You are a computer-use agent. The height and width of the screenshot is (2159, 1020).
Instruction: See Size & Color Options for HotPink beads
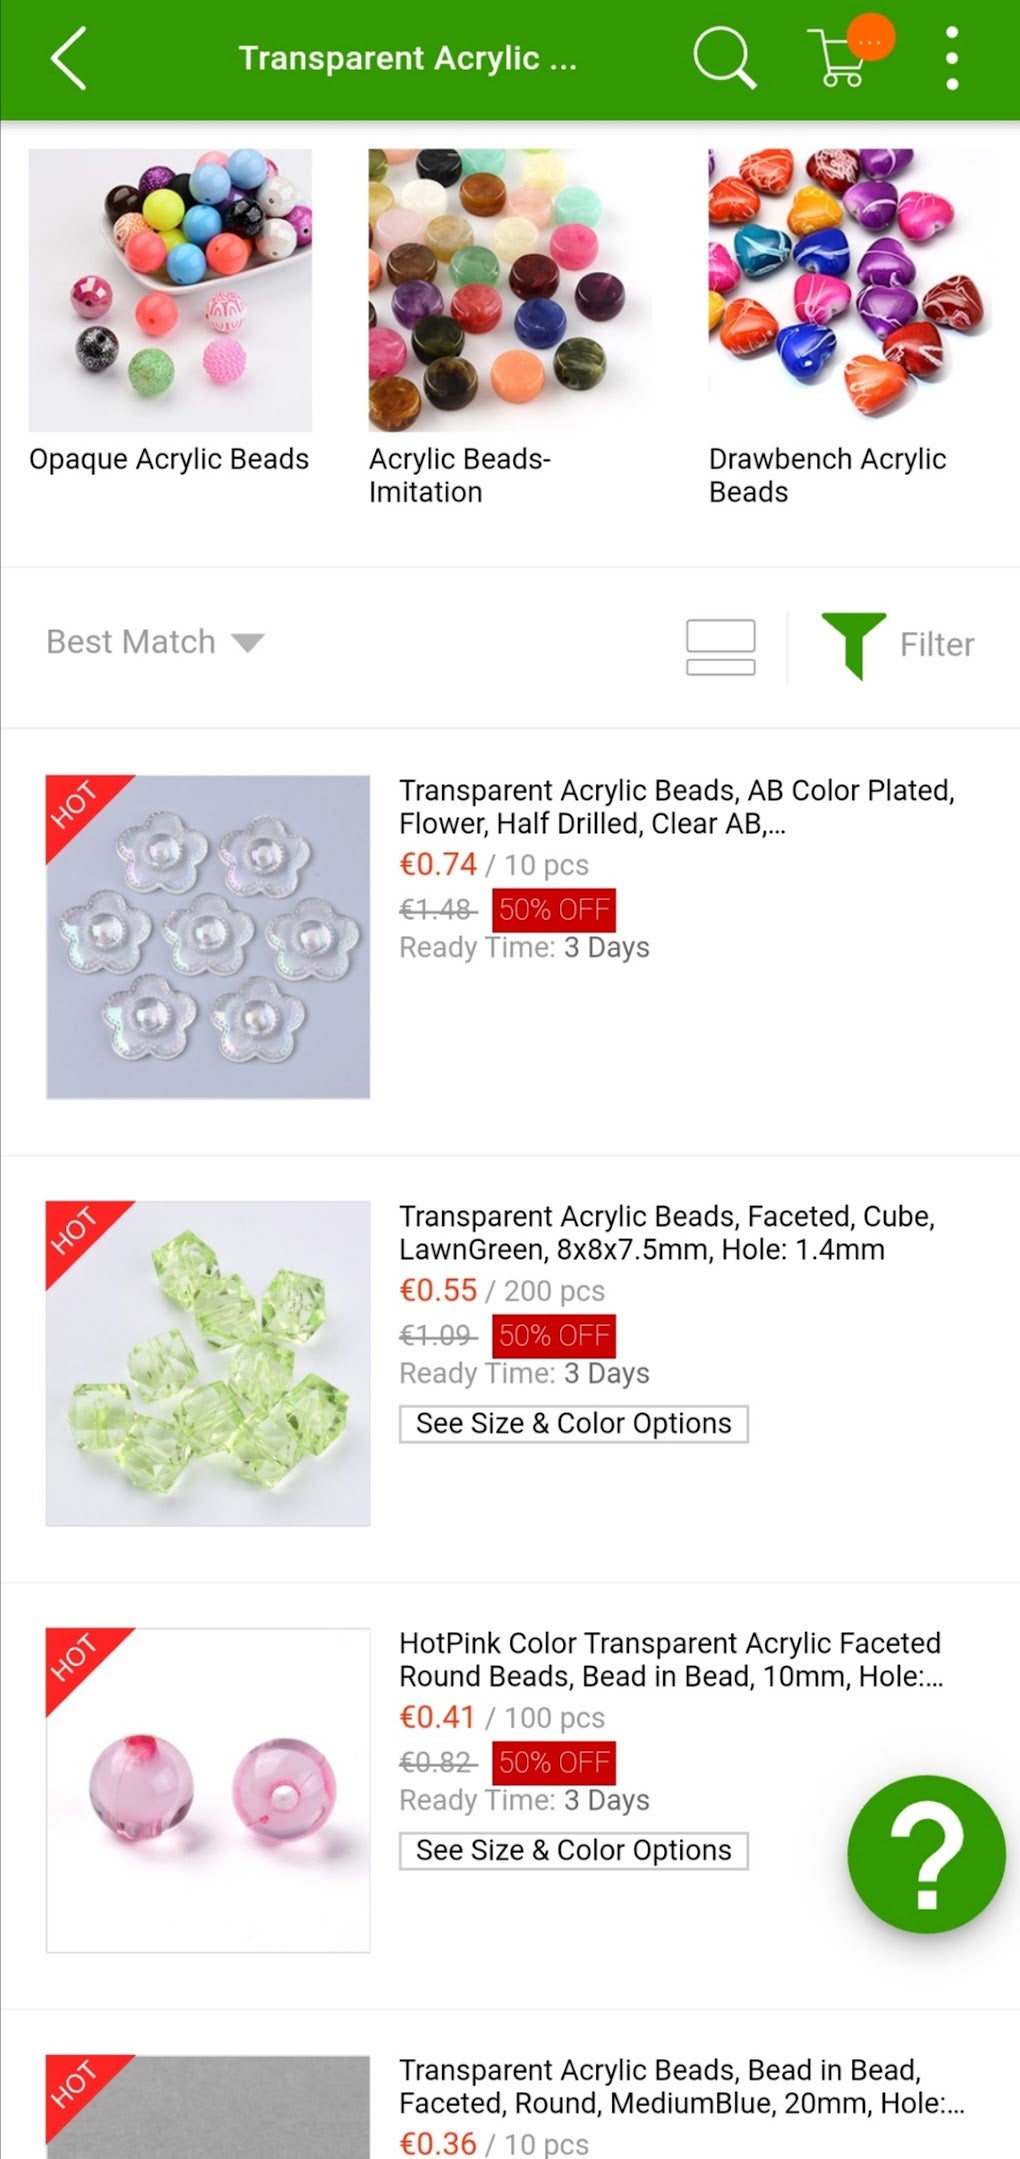573,1850
